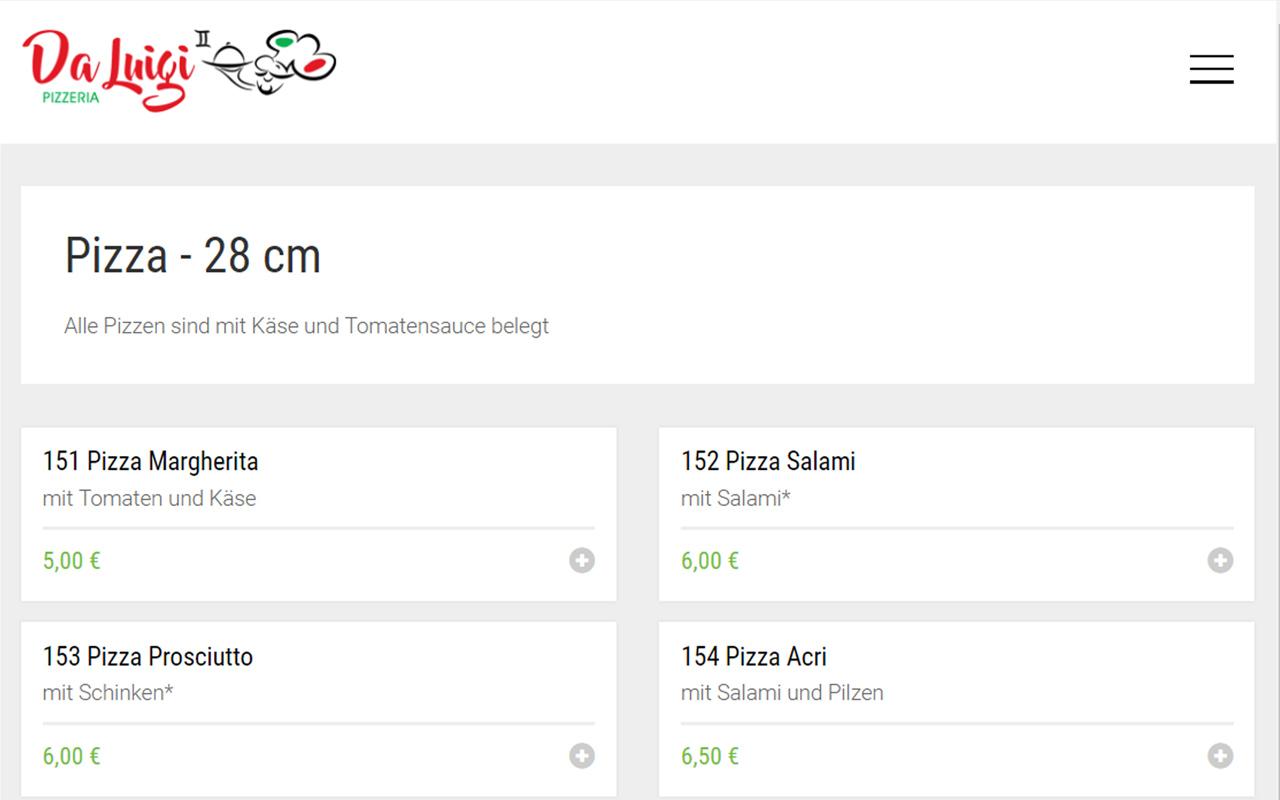Image resolution: width=1280 pixels, height=800 pixels.
Task: Click the 6,50 € Acri price
Action: pos(710,756)
